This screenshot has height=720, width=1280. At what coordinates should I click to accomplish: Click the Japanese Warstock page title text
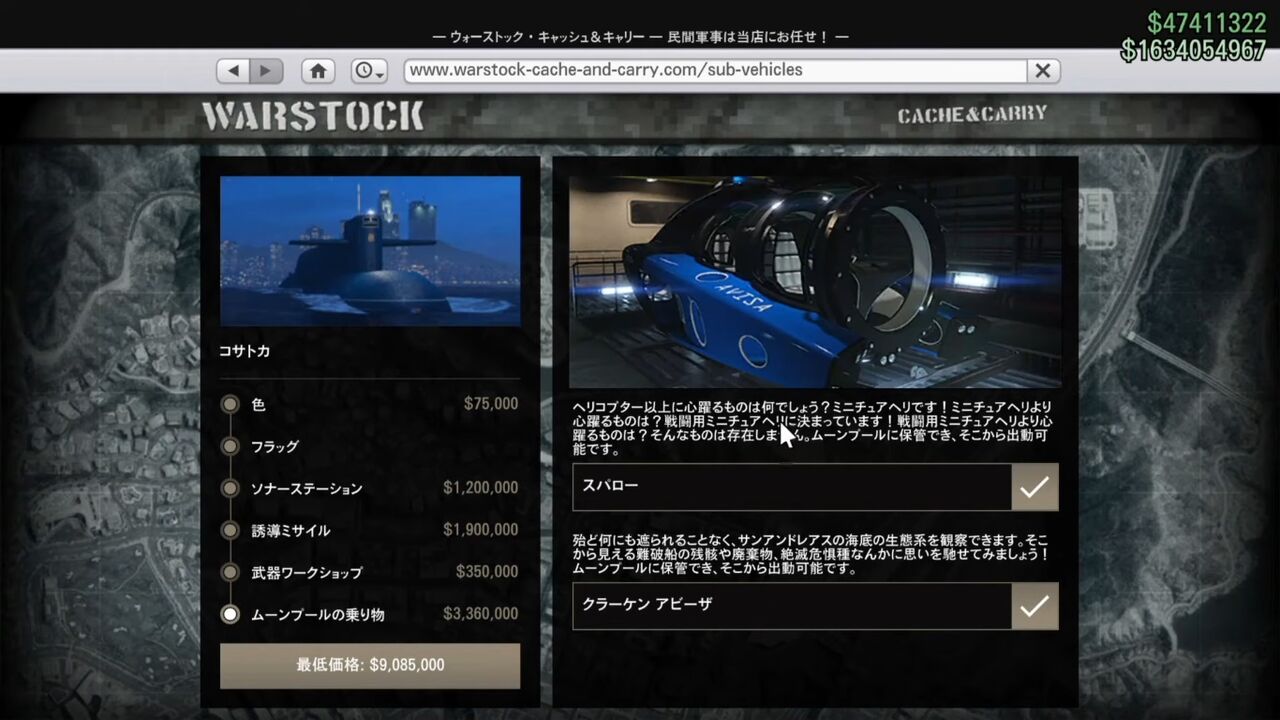(640, 37)
